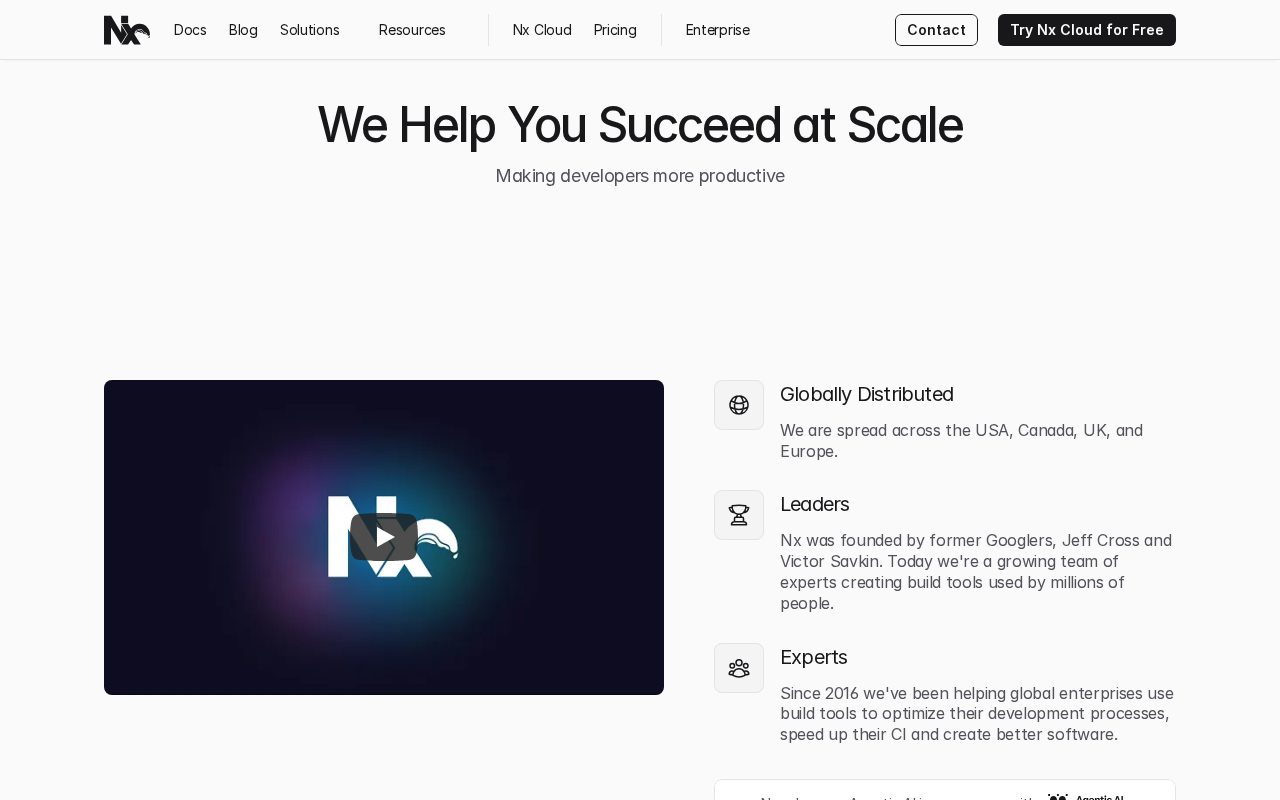Click the Experts heading text
The image size is (1280, 800).
coord(814,657)
